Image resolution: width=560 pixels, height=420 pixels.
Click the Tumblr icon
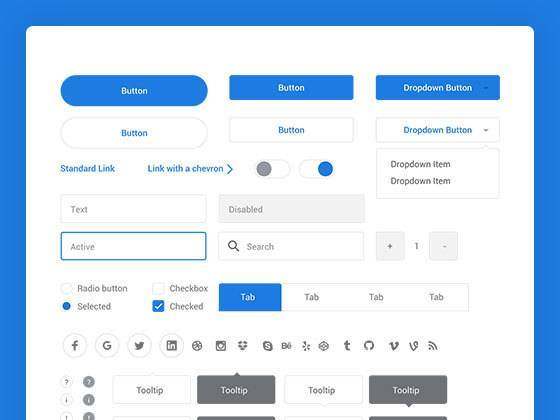tap(347, 345)
